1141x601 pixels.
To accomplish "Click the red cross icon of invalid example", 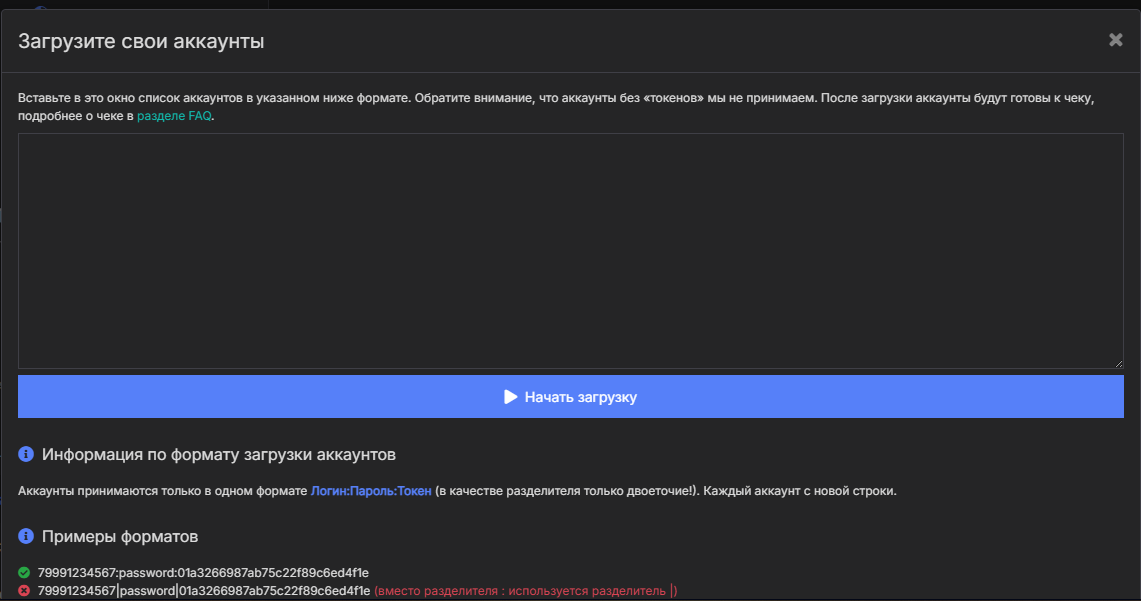I will (24, 591).
